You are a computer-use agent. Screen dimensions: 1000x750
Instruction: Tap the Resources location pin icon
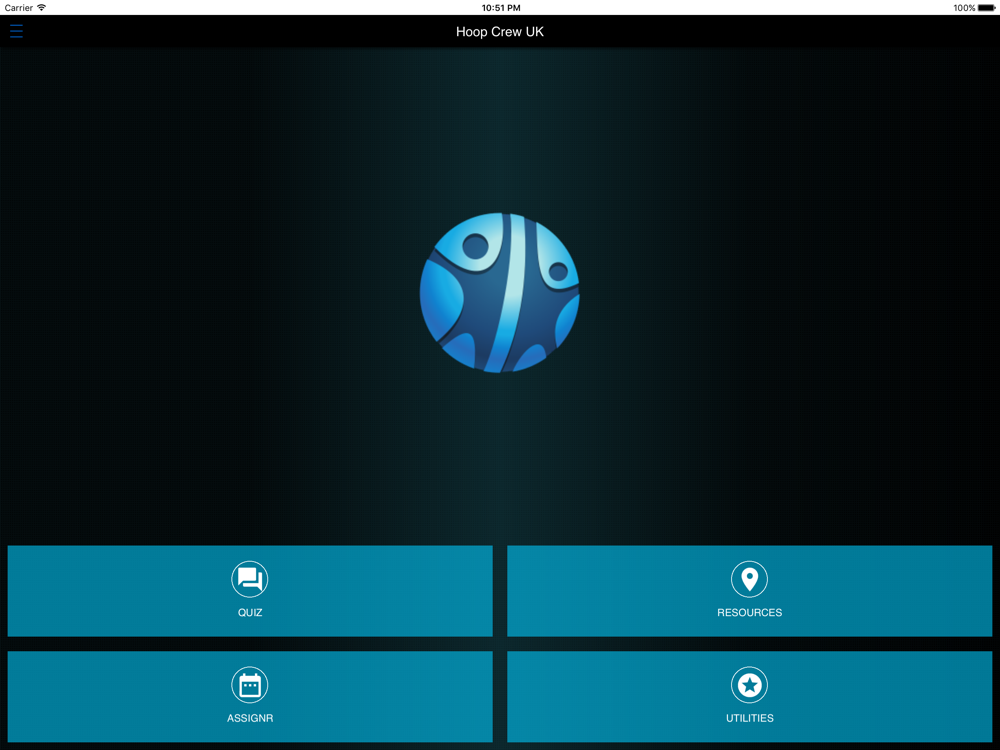point(749,579)
